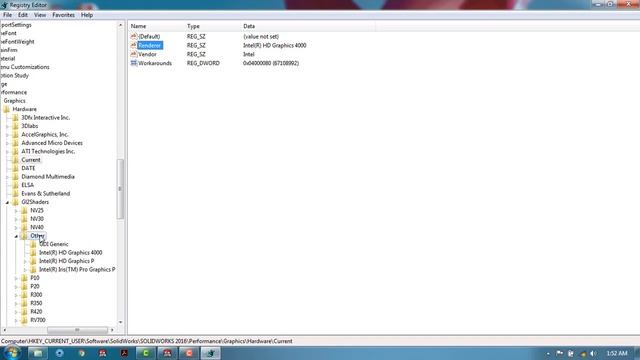Click the 1:52 AM taskbar clock
The image size is (640, 360).
[x=617, y=353]
